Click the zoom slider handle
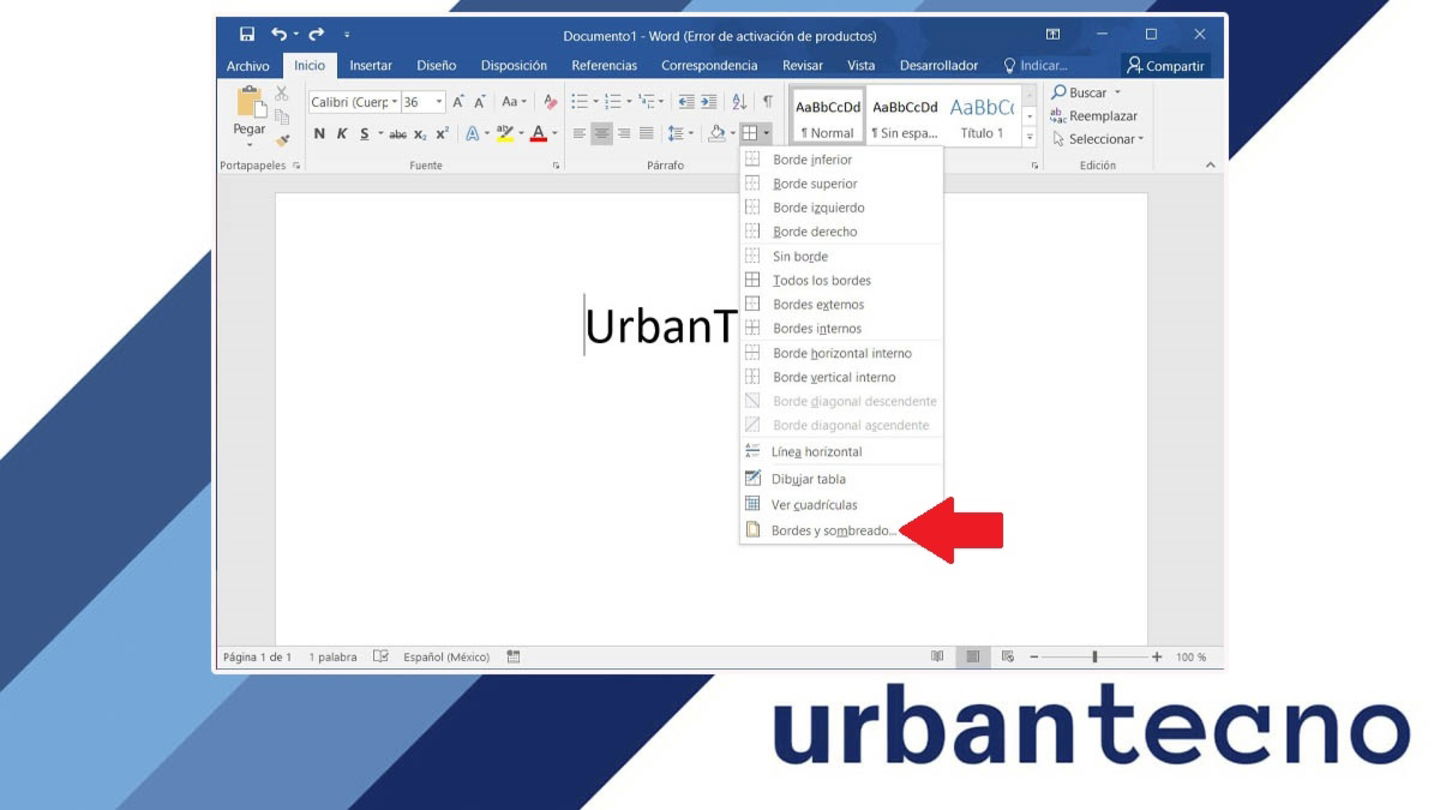Image resolution: width=1440 pixels, height=810 pixels. coord(1095,657)
